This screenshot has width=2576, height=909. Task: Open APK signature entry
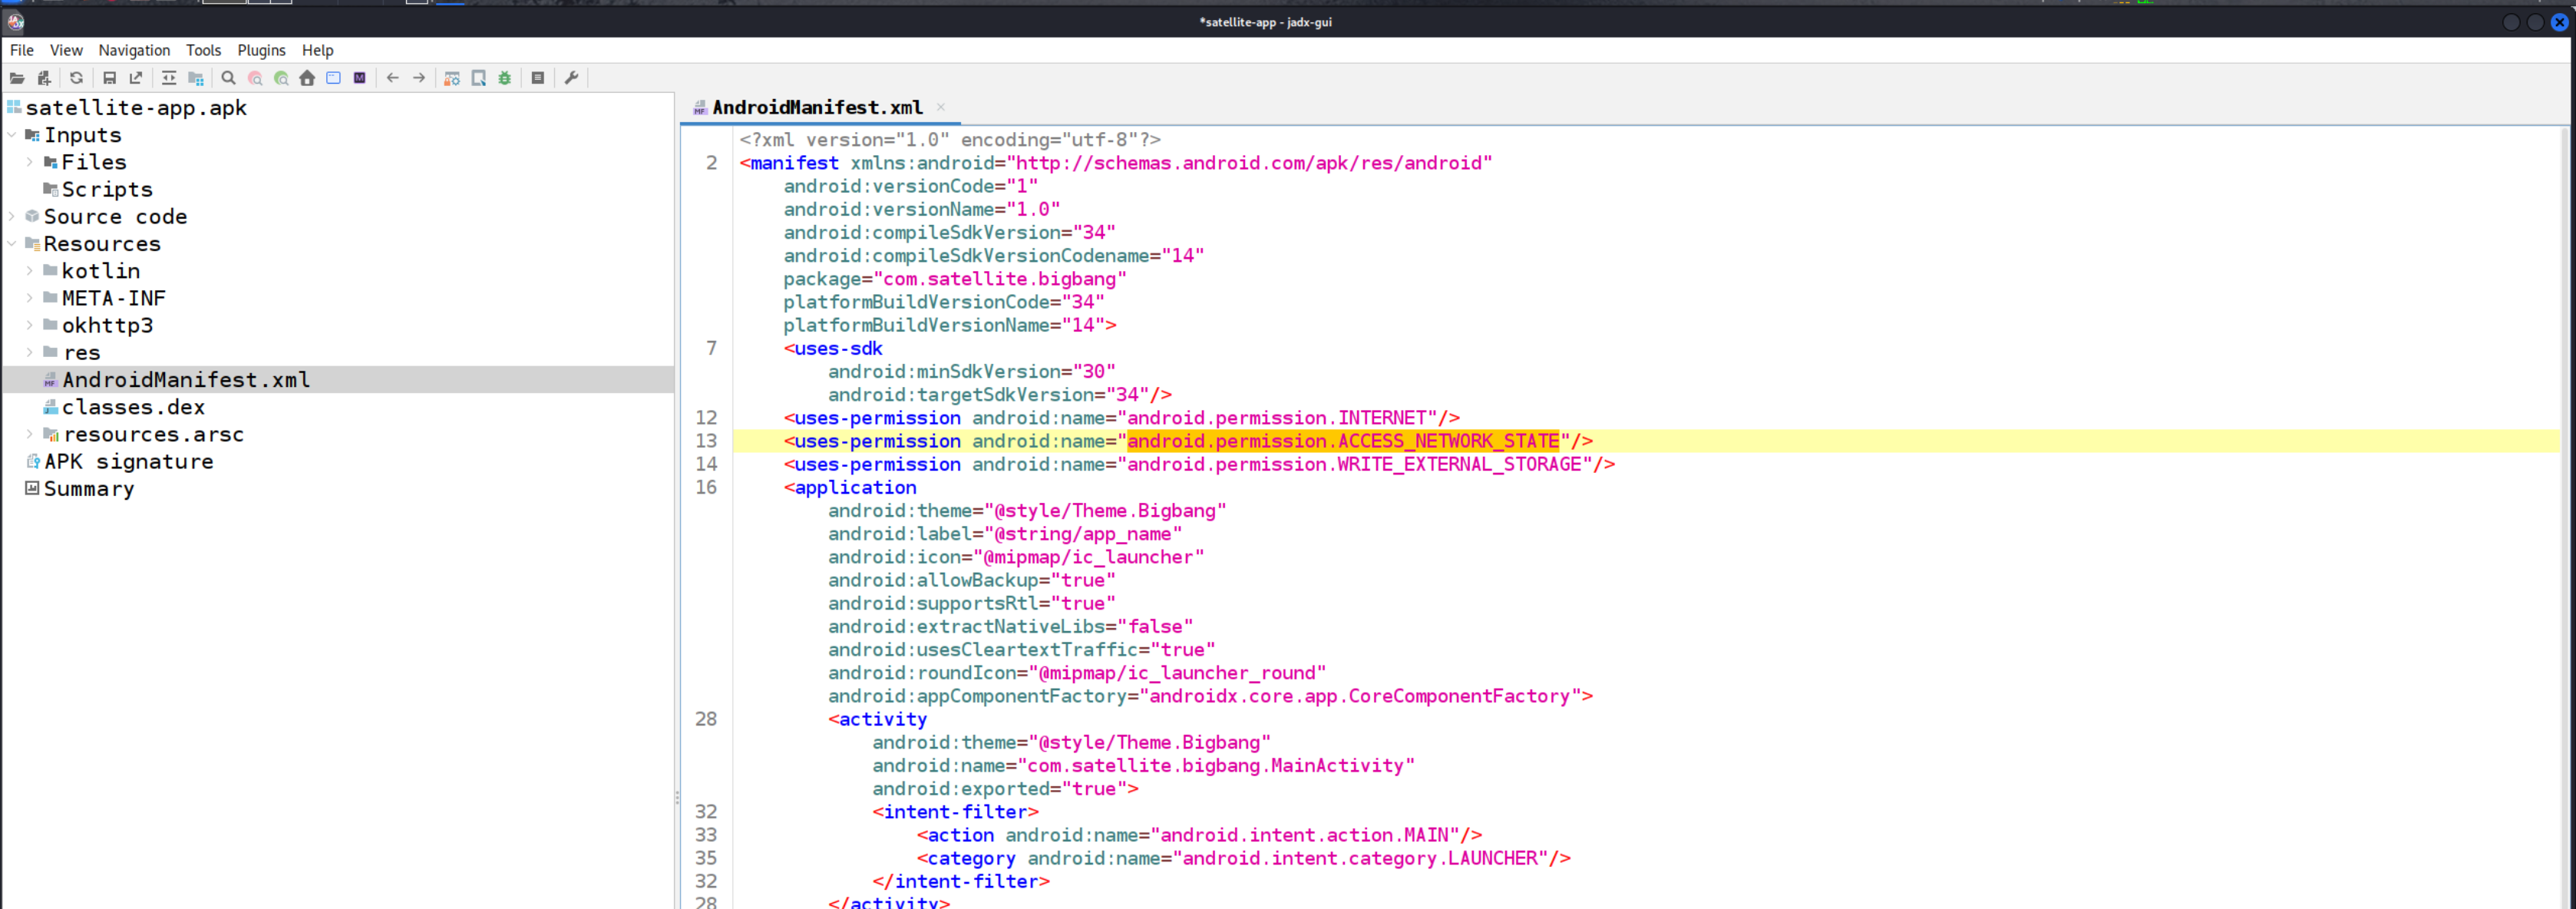click(128, 461)
